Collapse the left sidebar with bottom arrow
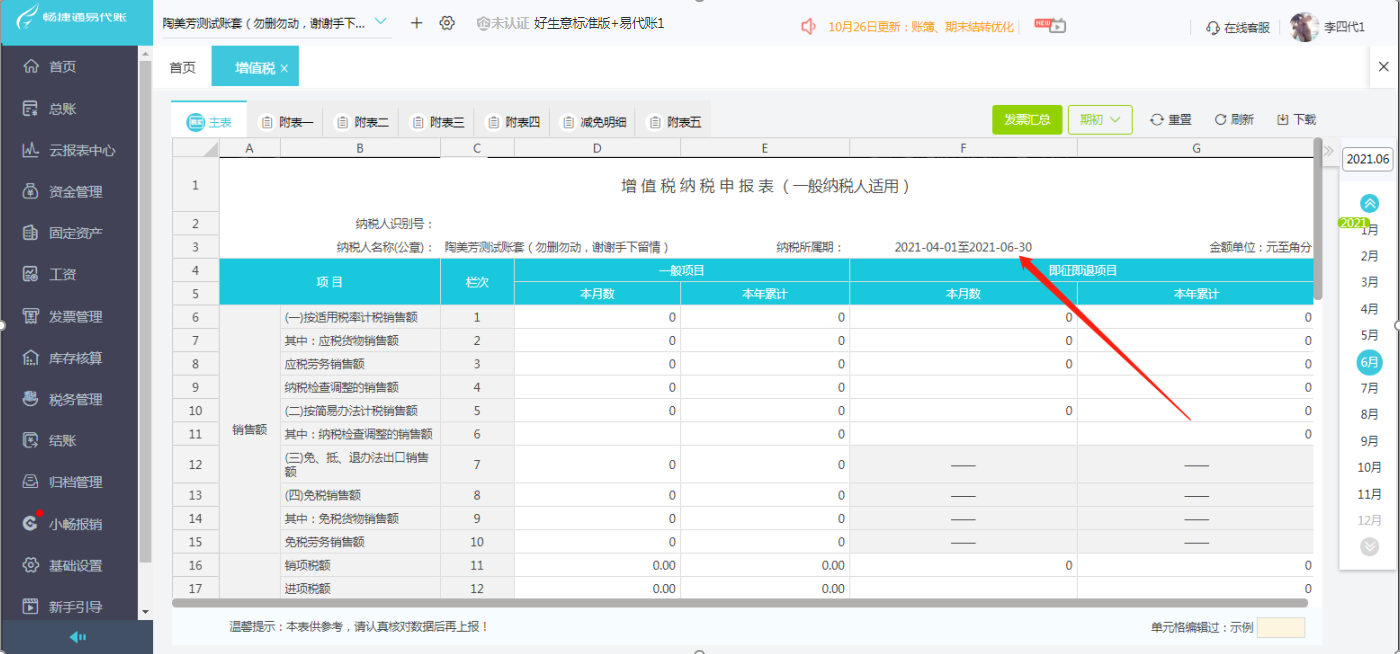This screenshot has width=1400, height=654. point(76,637)
